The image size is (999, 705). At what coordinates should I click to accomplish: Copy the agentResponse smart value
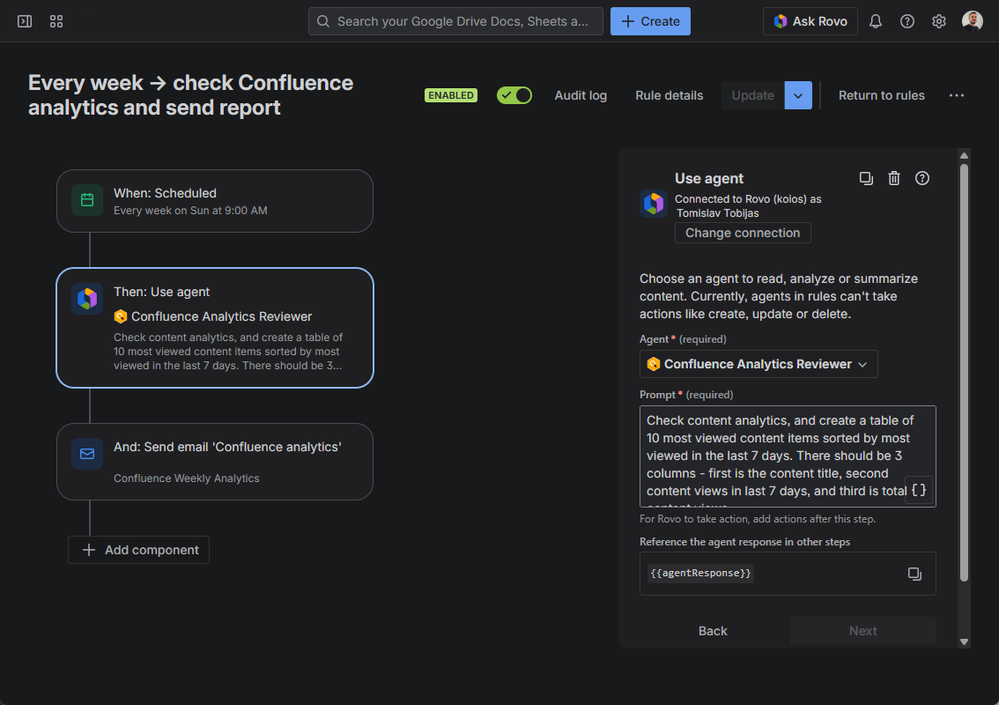pos(914,574)
